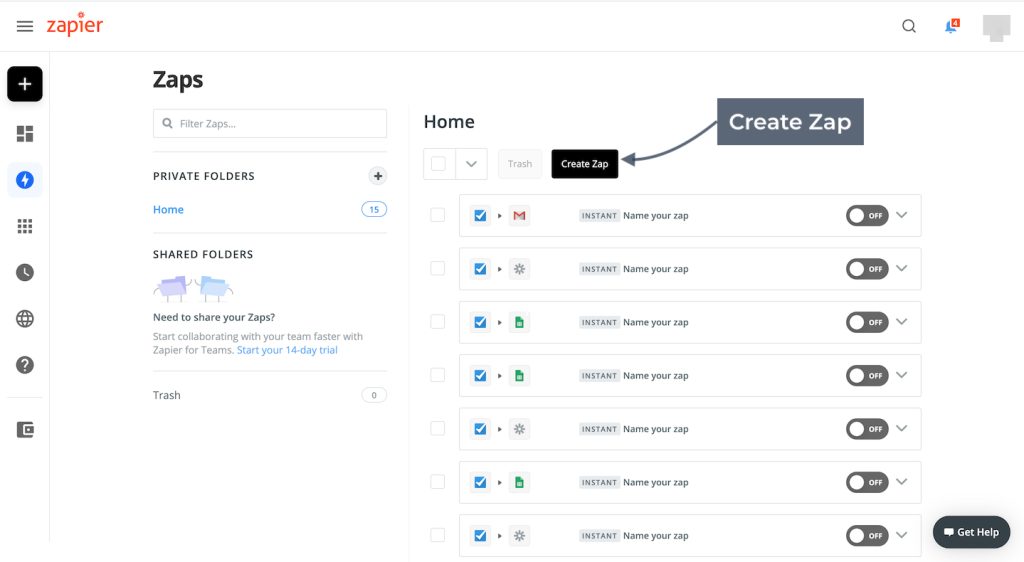The image size is (1024, 562).
Task: Tick the selection checkbox left of Gmail zap
Action: [438, 215]
